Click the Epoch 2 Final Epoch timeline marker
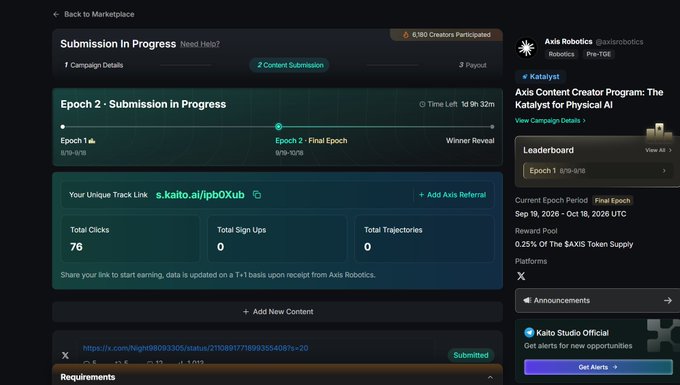 [278, 127]
